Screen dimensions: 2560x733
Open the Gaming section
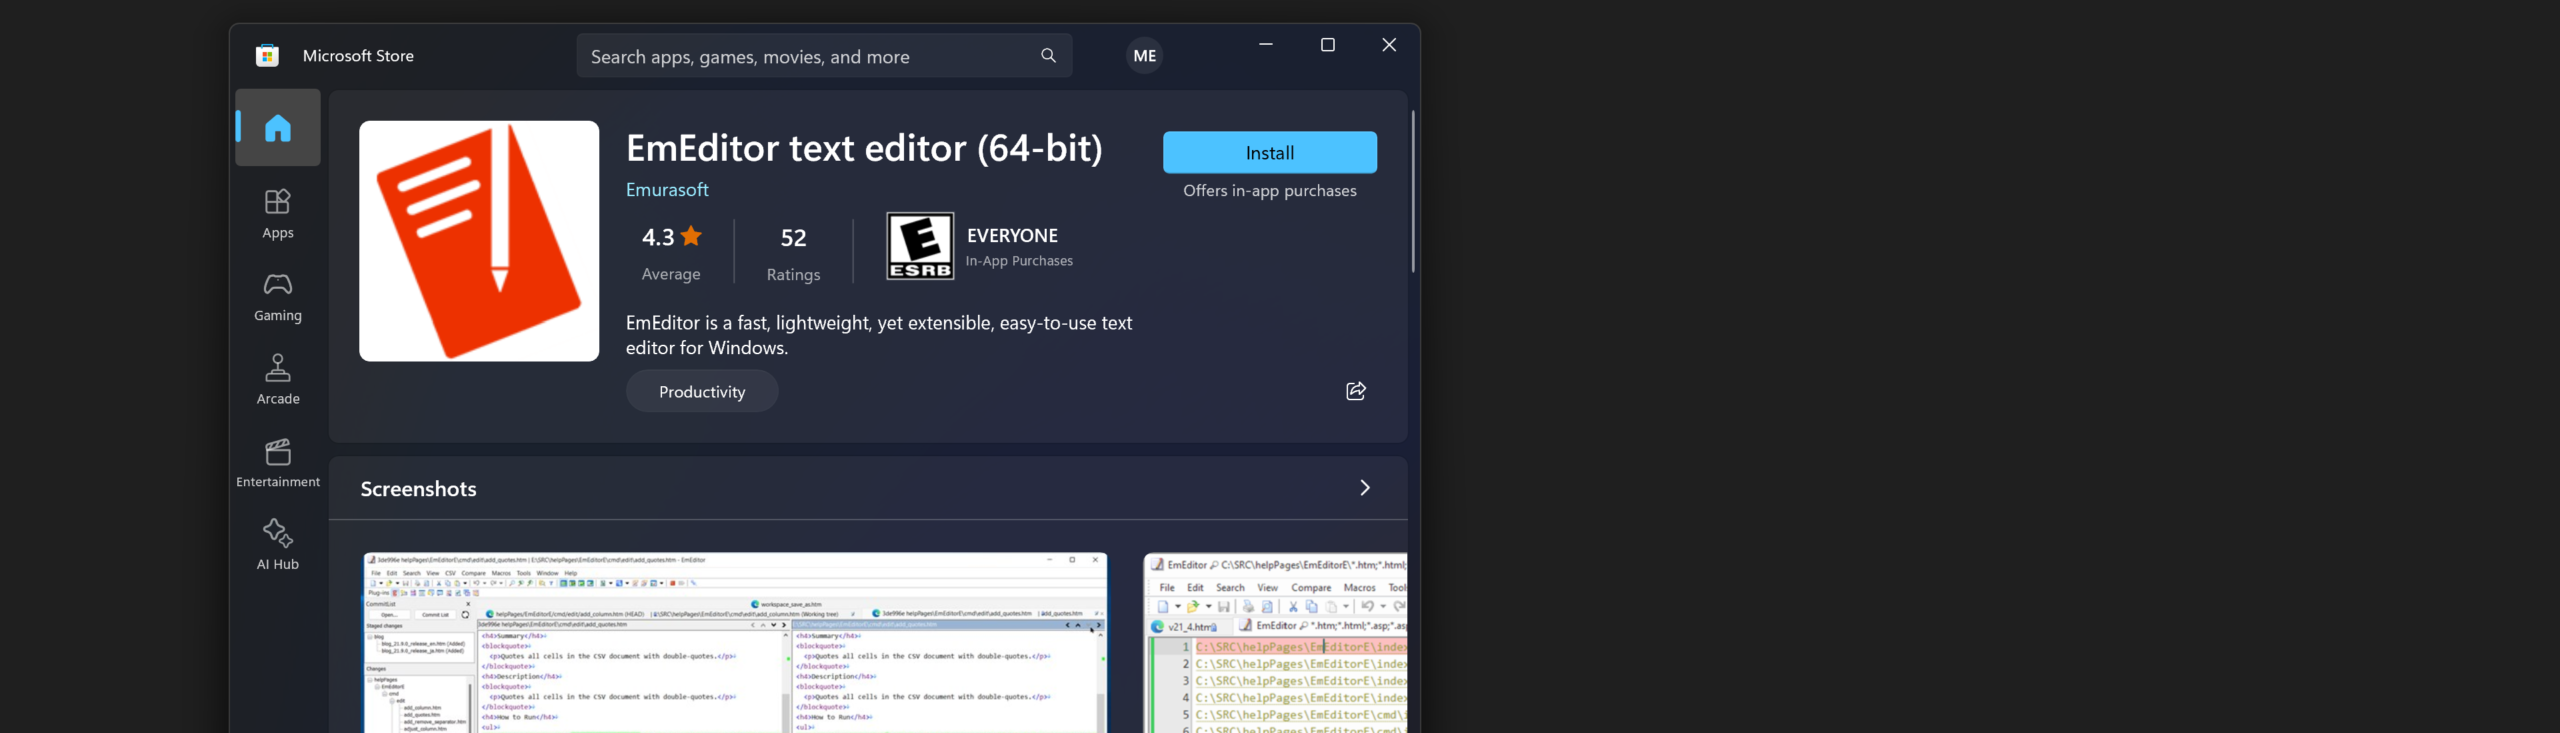click(x=278, y=297)
